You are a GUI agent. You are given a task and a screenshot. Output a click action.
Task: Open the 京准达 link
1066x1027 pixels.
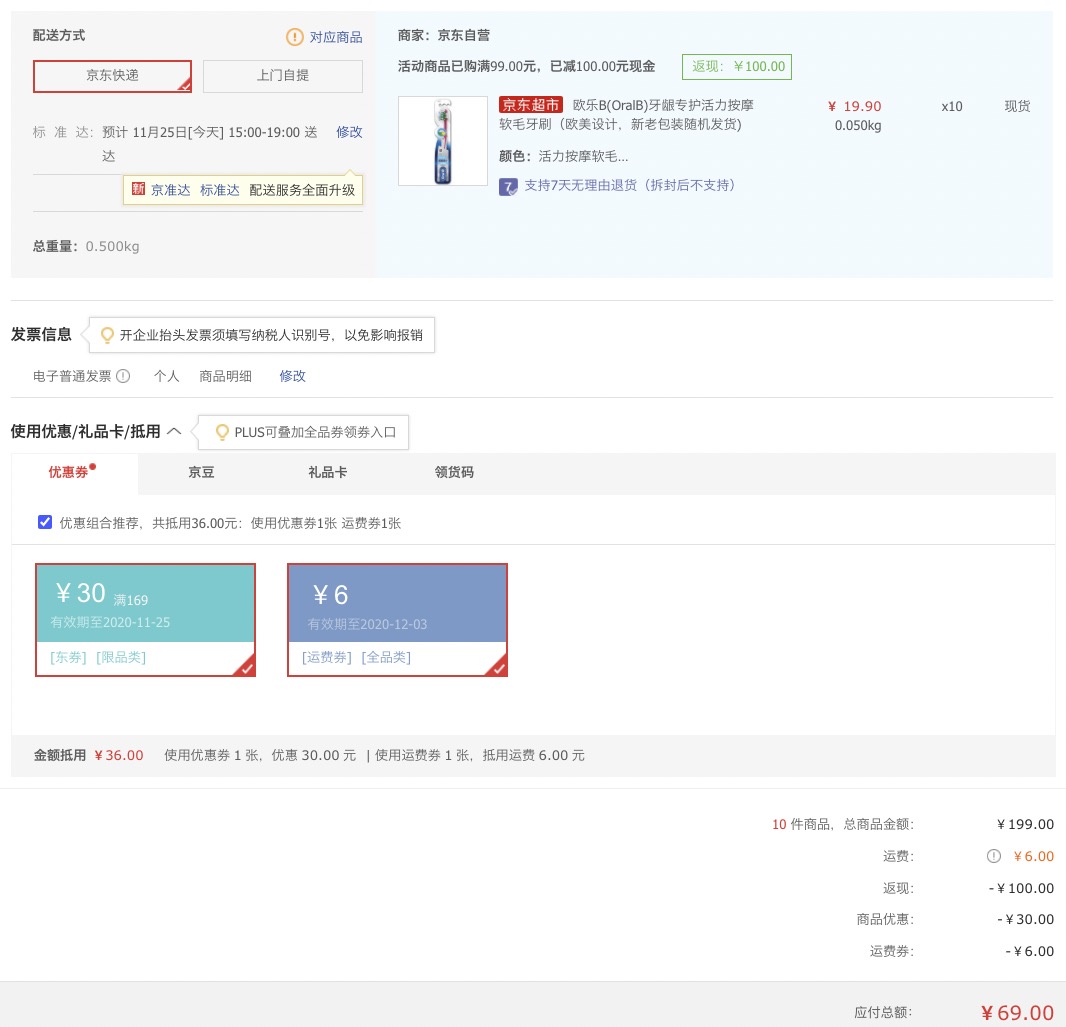point(171,190)
